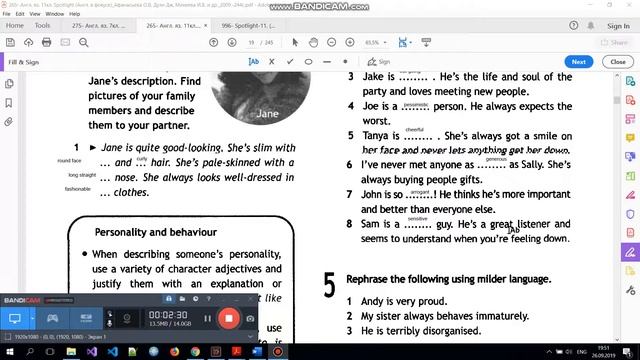
Task: Select the dot fill tool
Action: (x=345, y=62)
